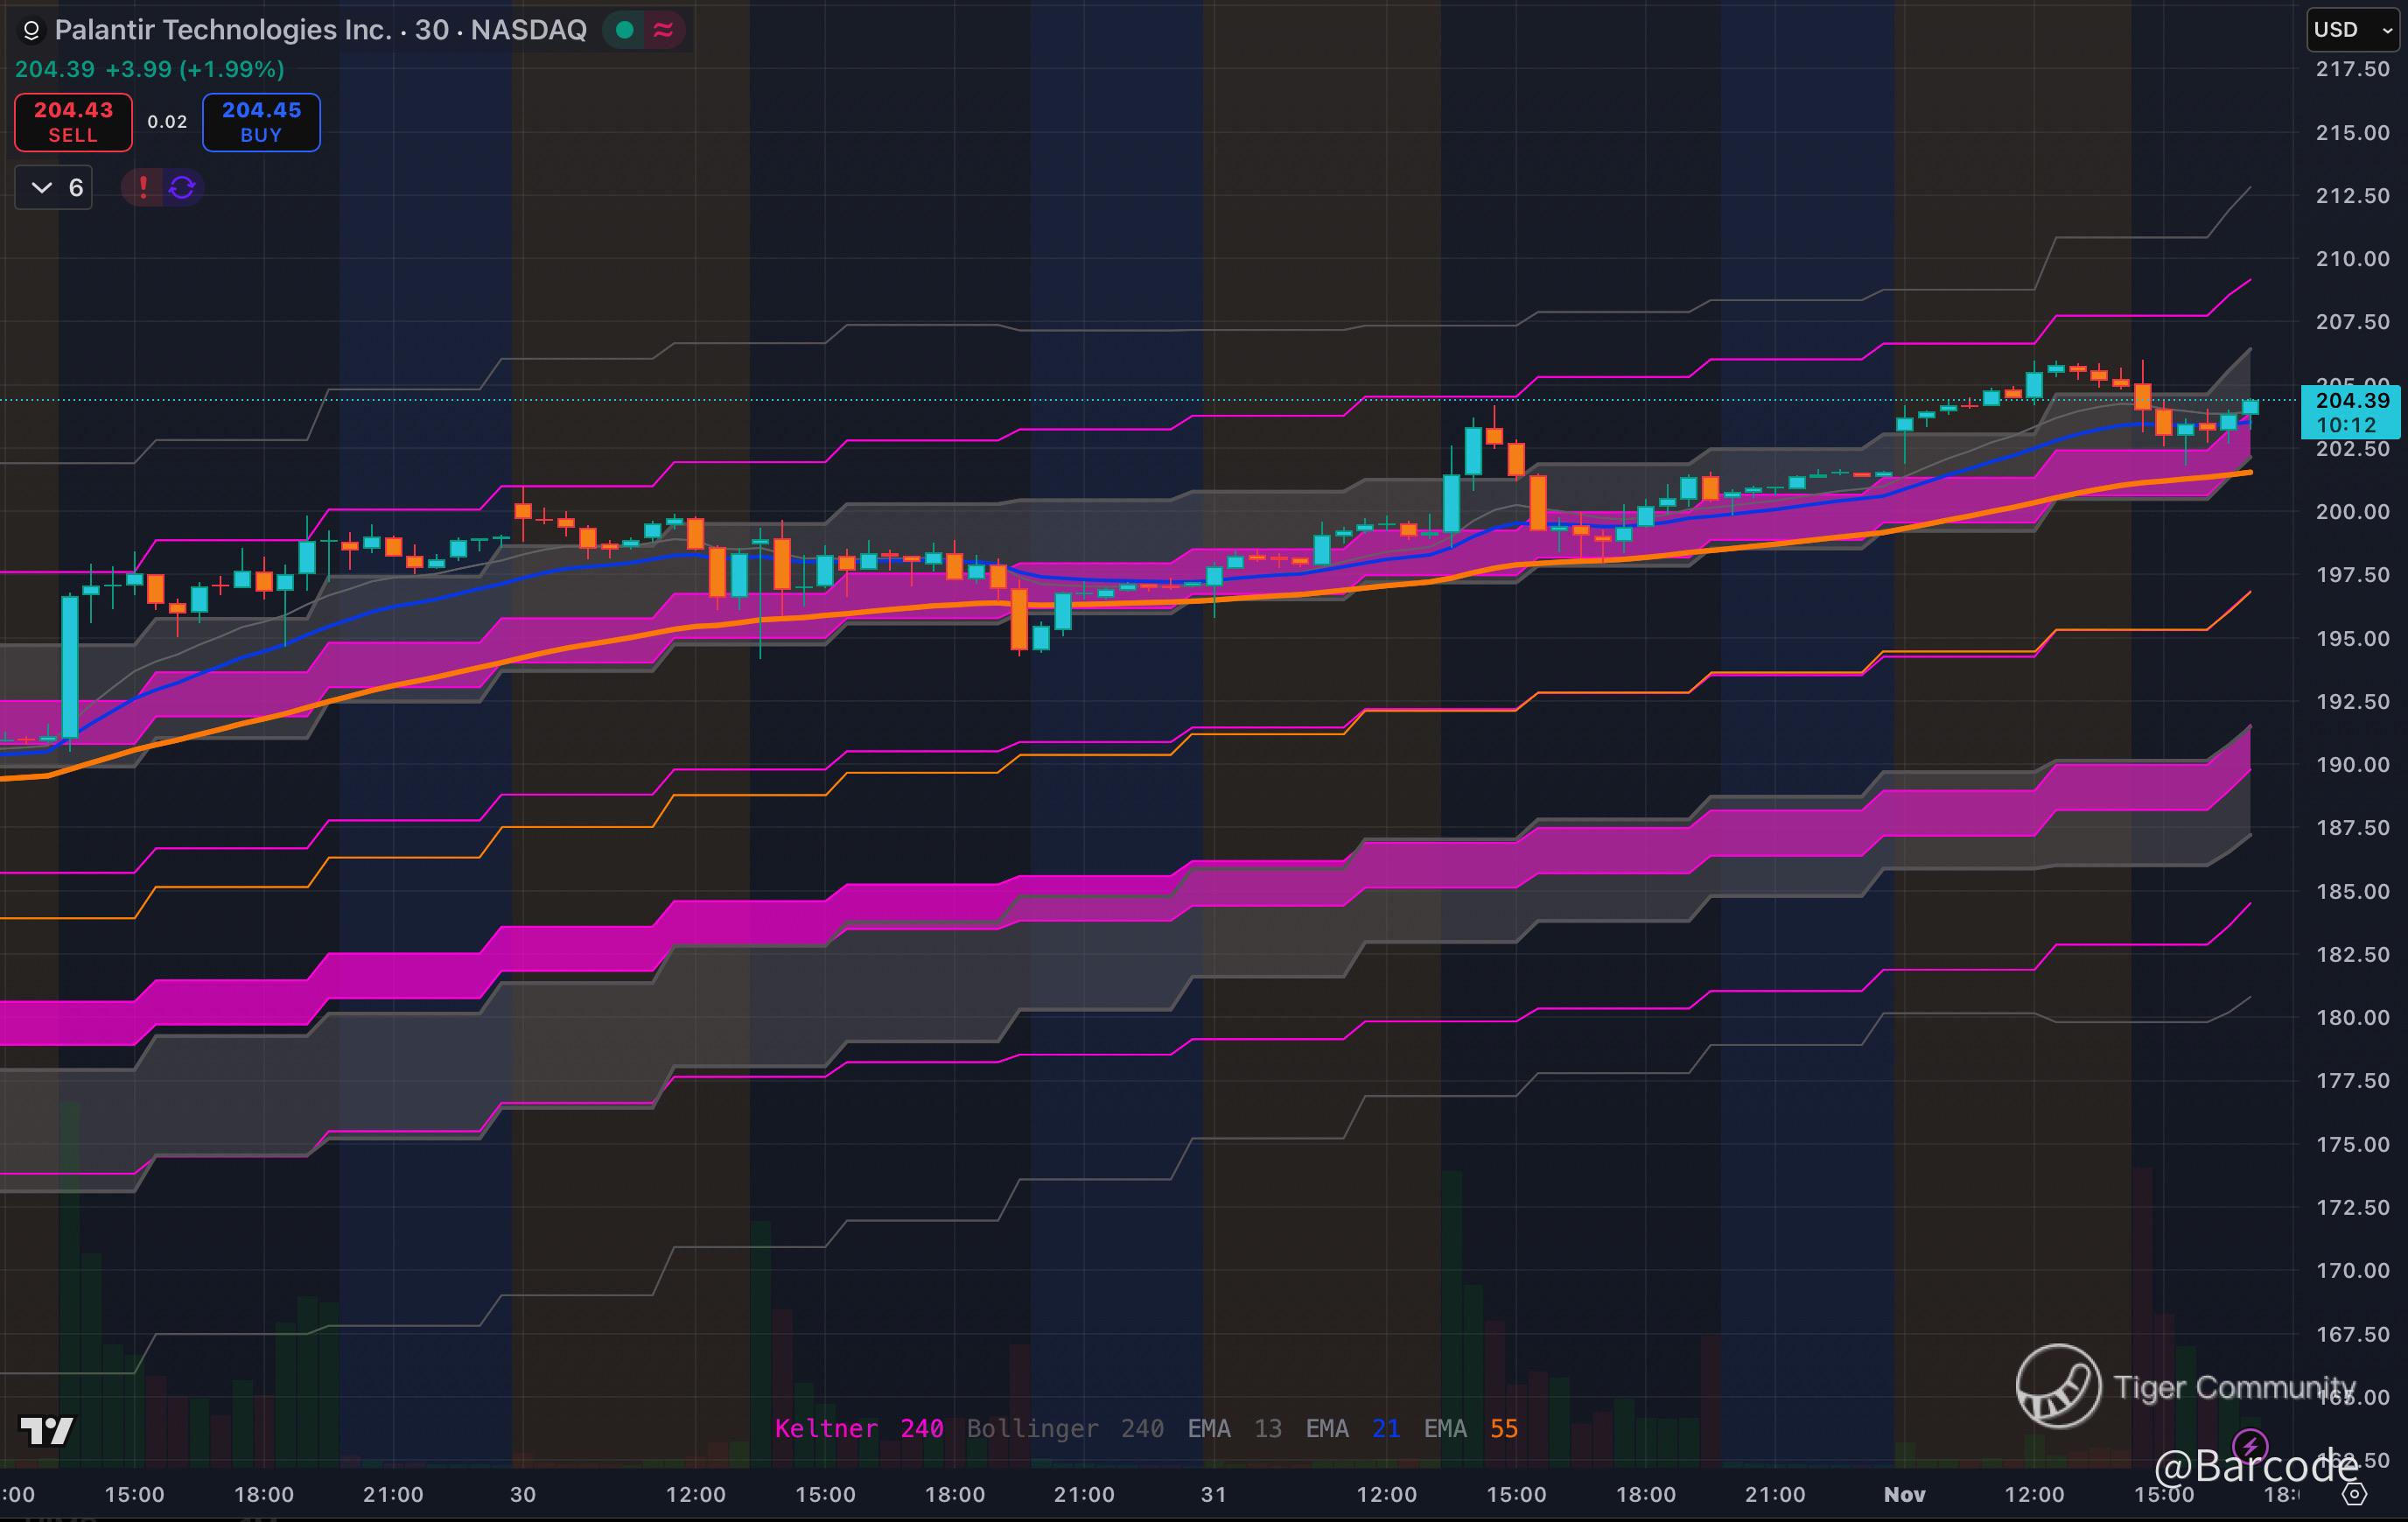This screenshot has height=1522, width=2408.
Task: Collapse the 6 indicators legend chevron
Action: pyautogui.click(x=42, y=187)
